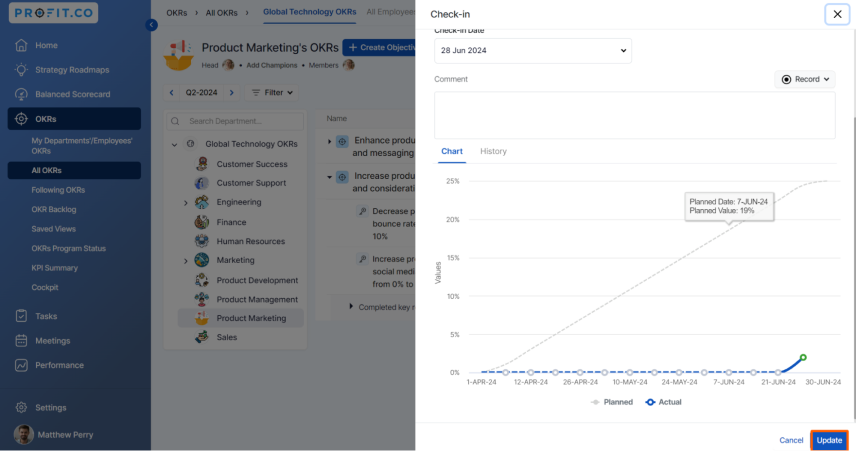Image resolution: width=856 pixels, height=451 pixels.
Task: Expand Completed key results section
Action: 351,307
